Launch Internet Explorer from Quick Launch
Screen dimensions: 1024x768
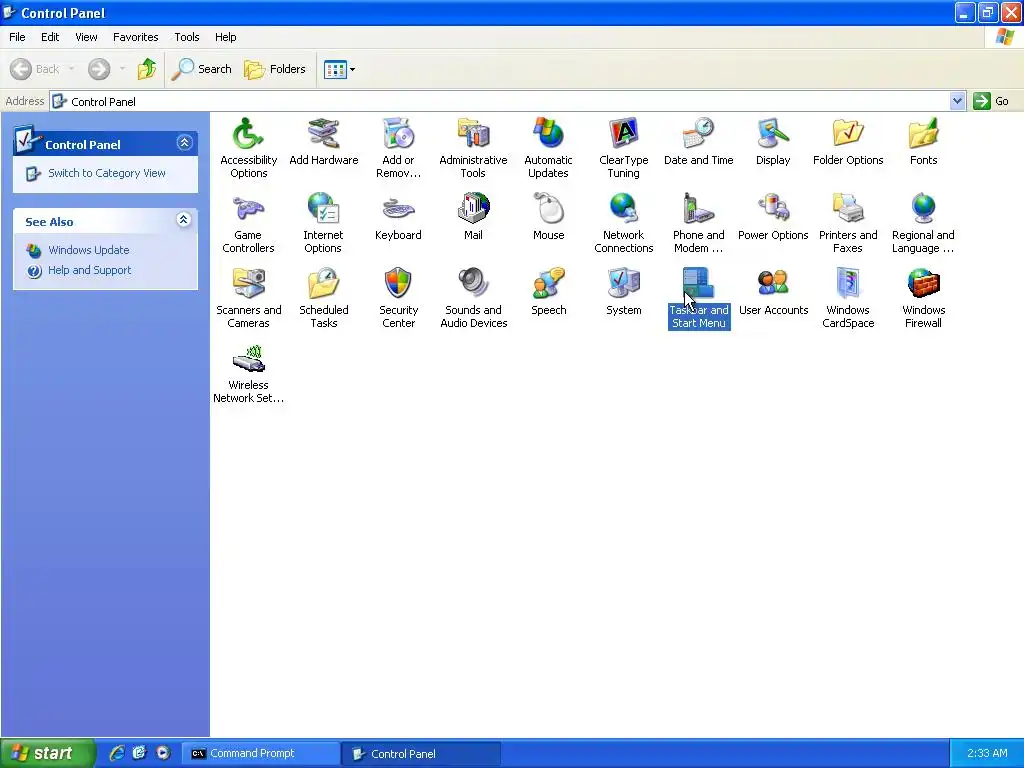tap(117, 753)
